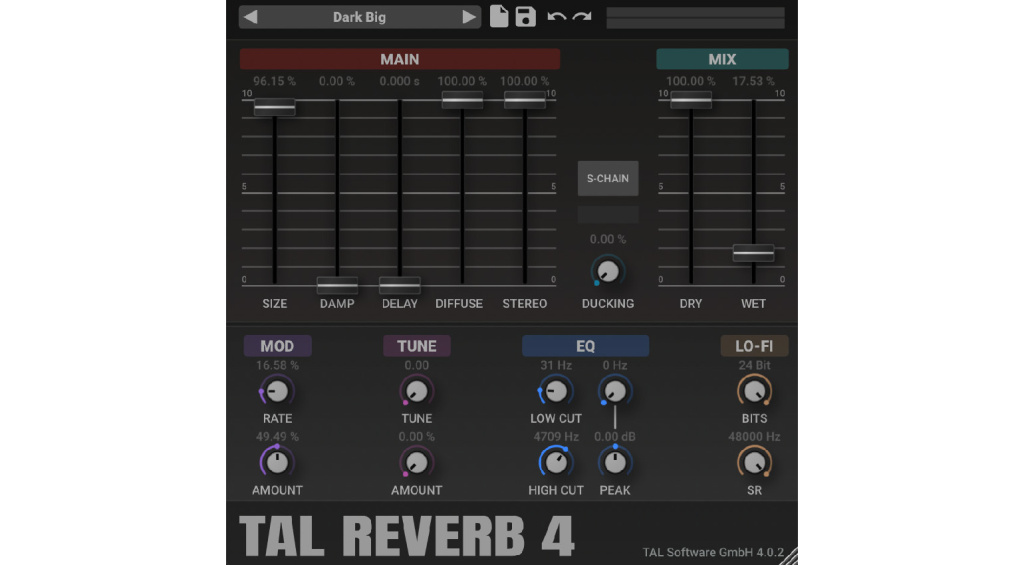Redo the last change

582,17
